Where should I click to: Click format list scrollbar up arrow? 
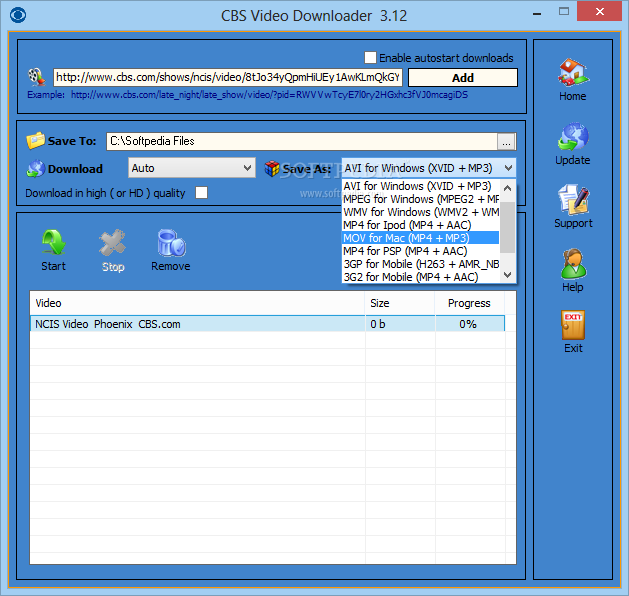click(x=507, y=187)
